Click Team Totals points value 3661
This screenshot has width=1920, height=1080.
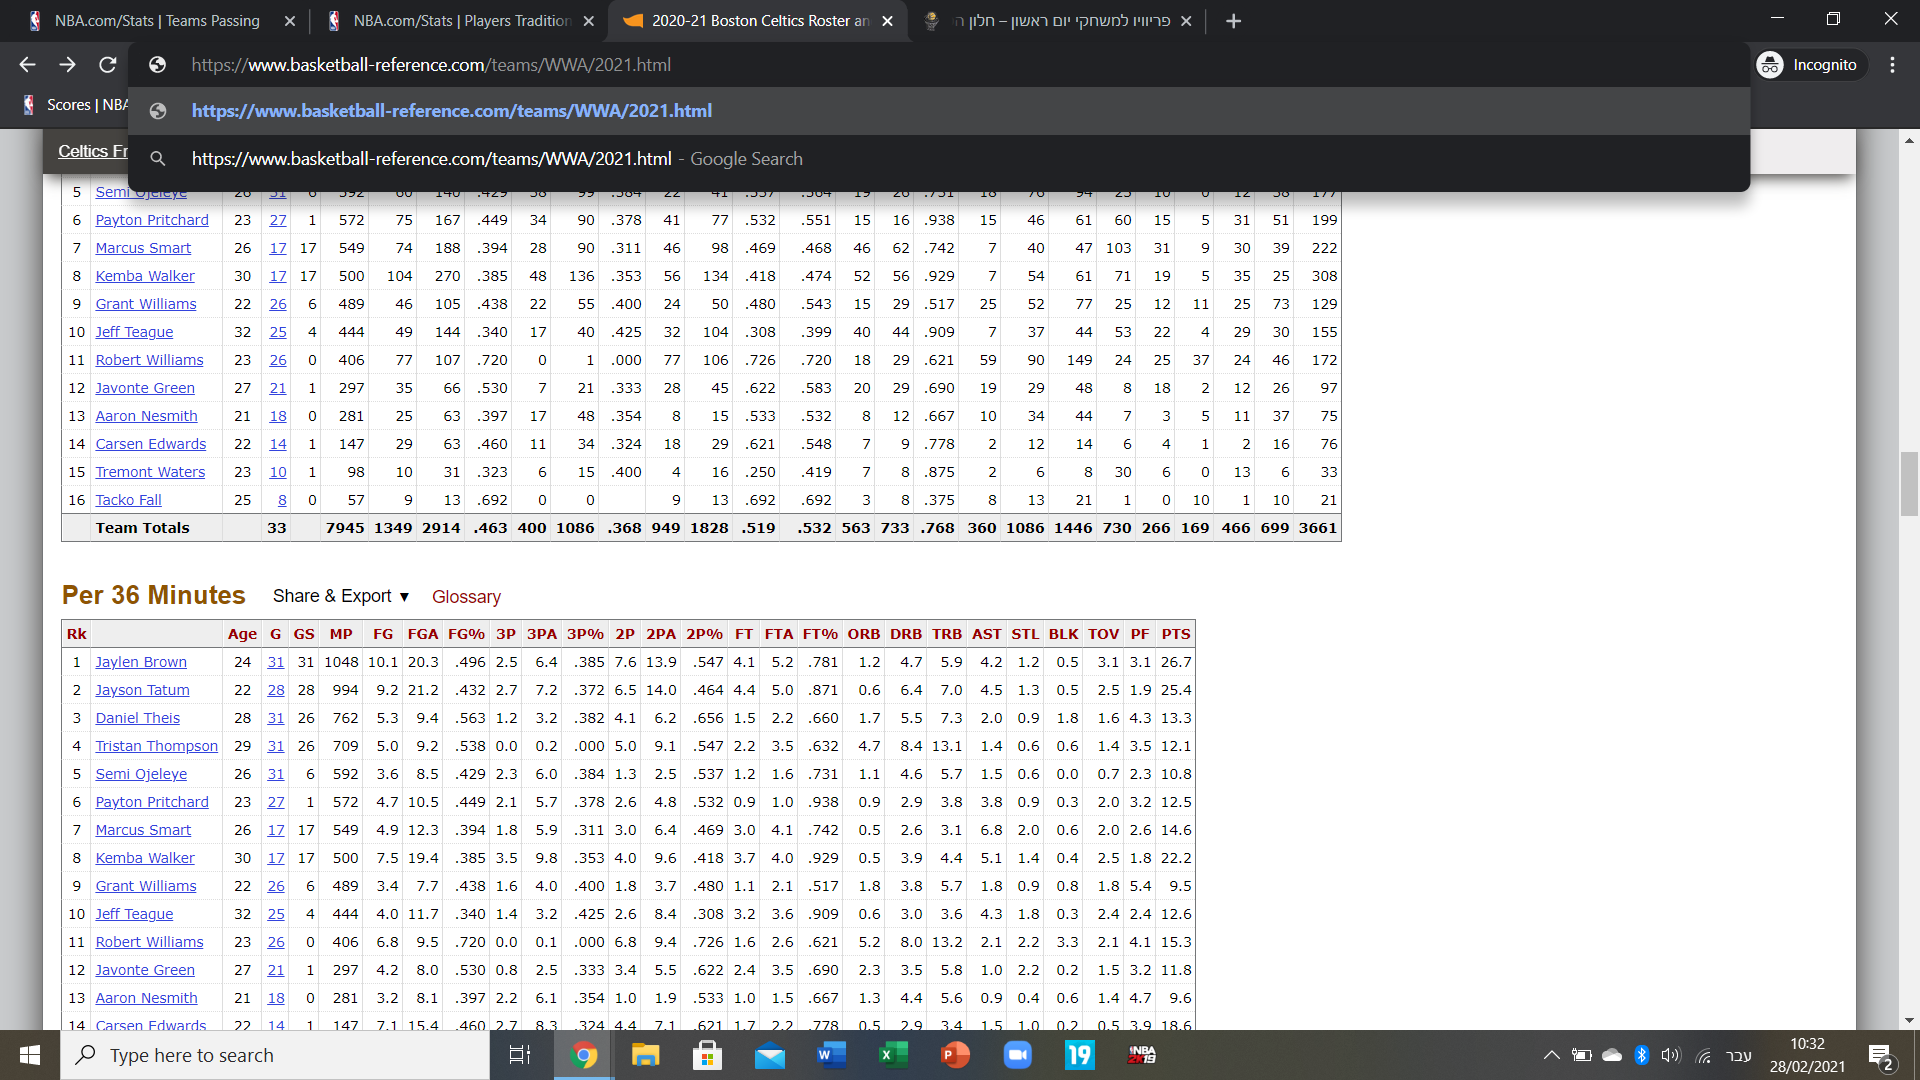click(x=1317, y=528)
